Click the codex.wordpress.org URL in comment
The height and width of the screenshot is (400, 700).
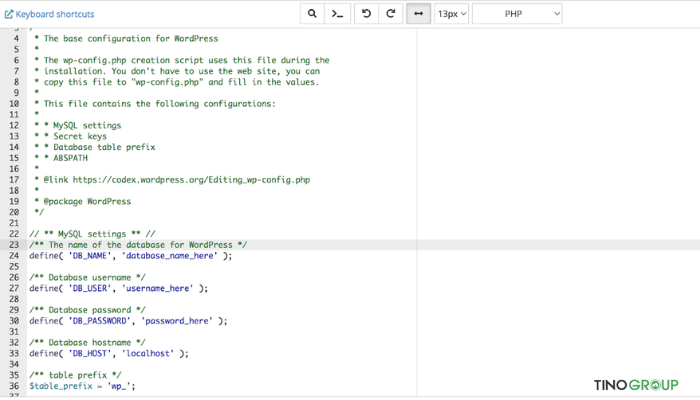click(x=191, y=180)
